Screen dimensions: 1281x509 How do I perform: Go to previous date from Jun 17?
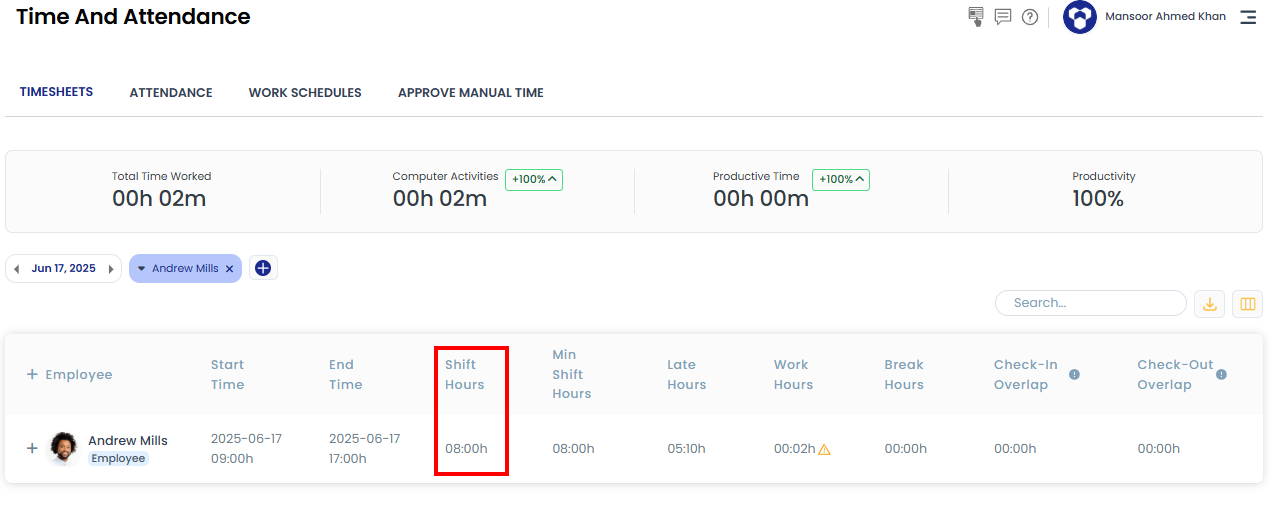[x=16, y=269]
